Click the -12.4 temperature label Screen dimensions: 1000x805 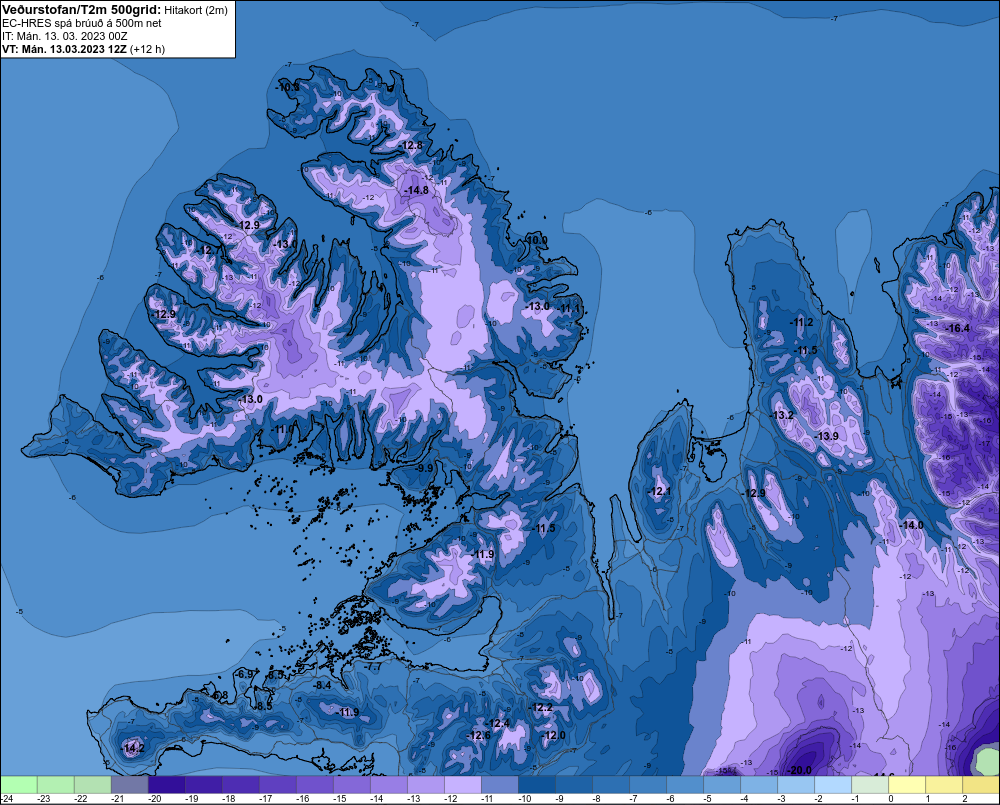coord(498,723)
